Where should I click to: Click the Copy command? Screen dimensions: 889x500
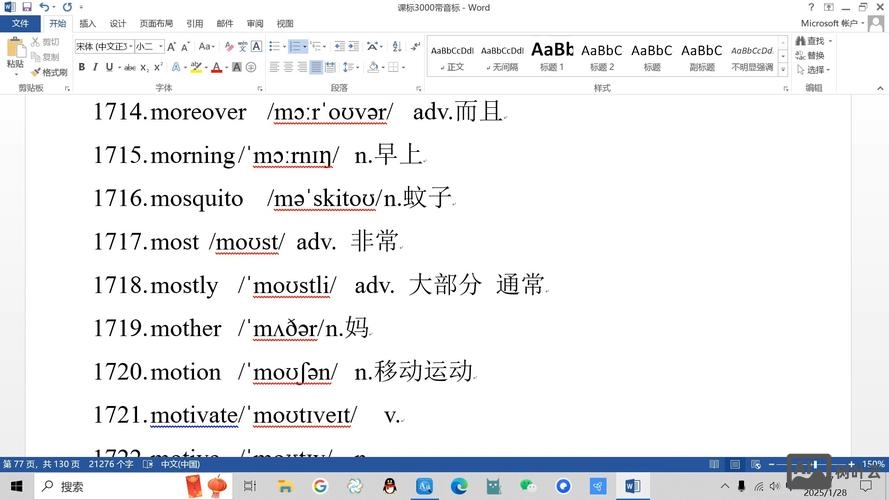coord(45,57)
